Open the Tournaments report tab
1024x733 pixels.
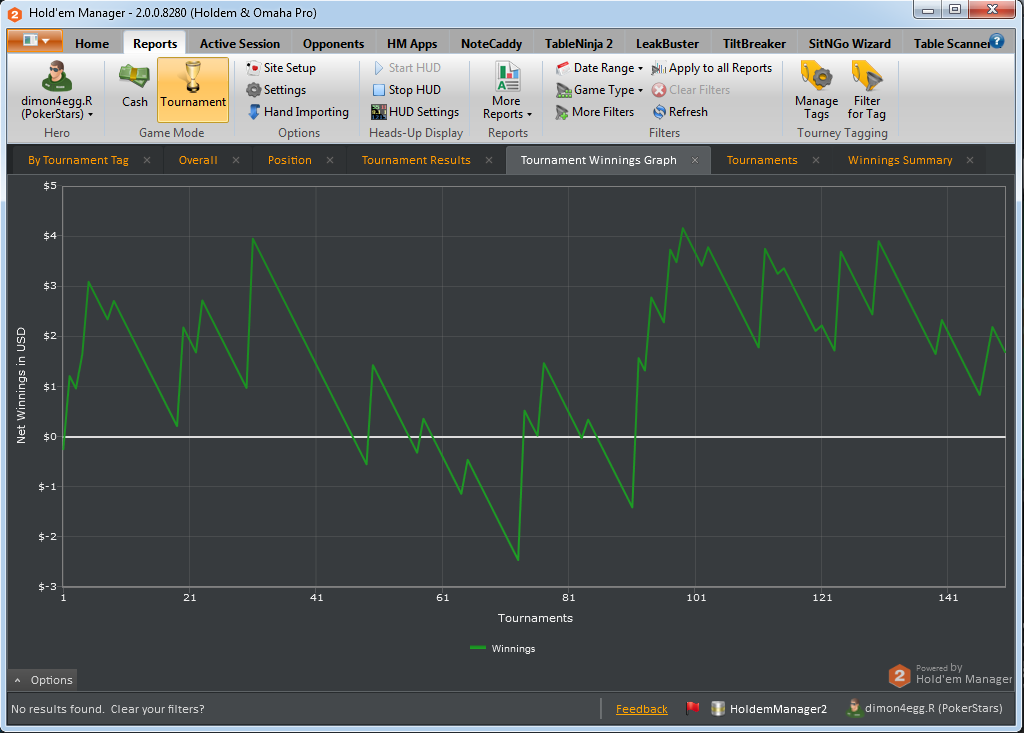point(761,160)
